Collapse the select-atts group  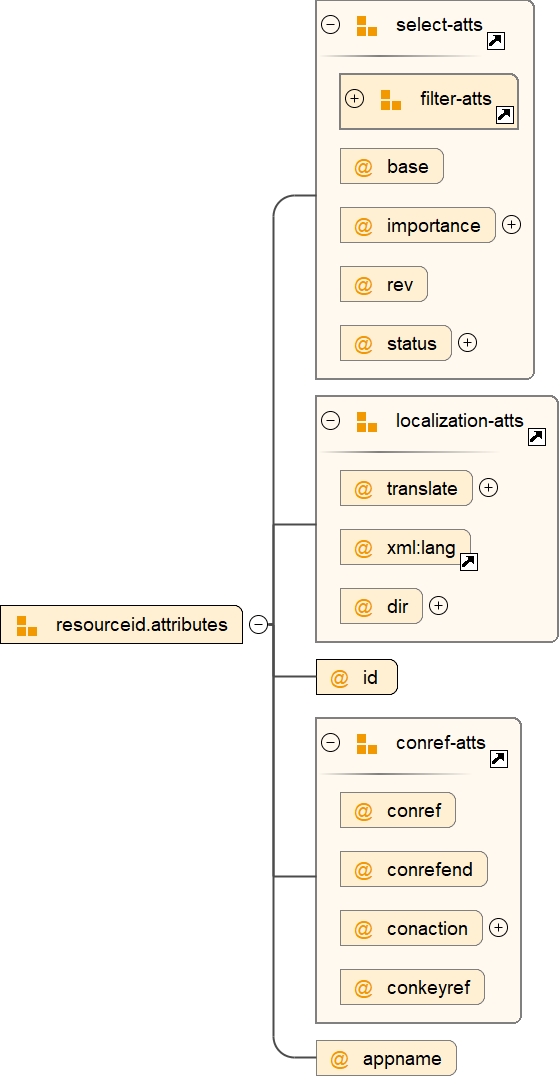[331, 25]
